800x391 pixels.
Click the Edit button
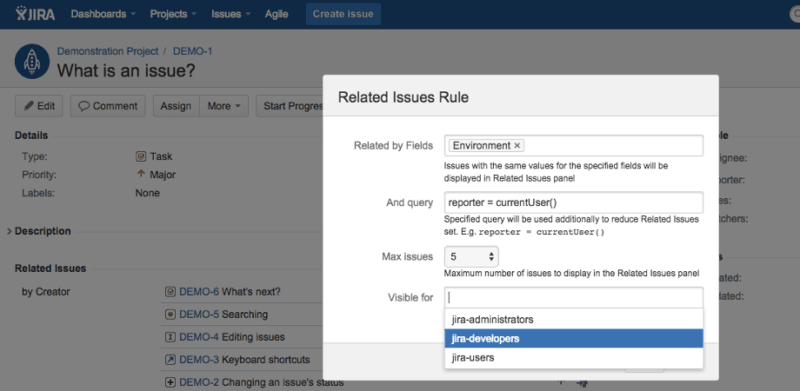tap(39, 106)
